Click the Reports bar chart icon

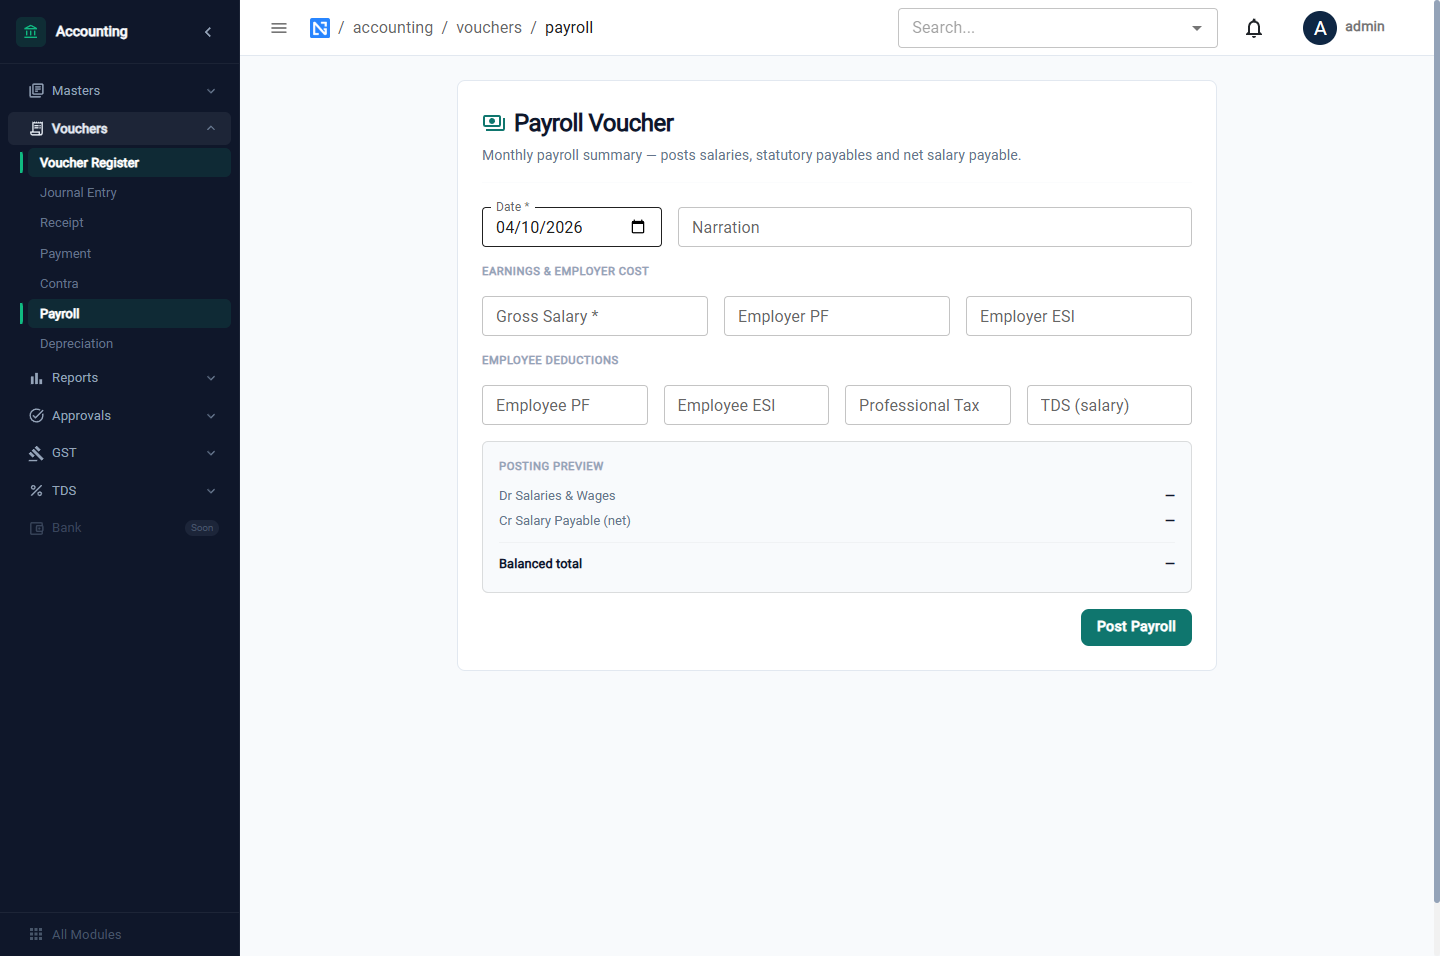[37, 378]
